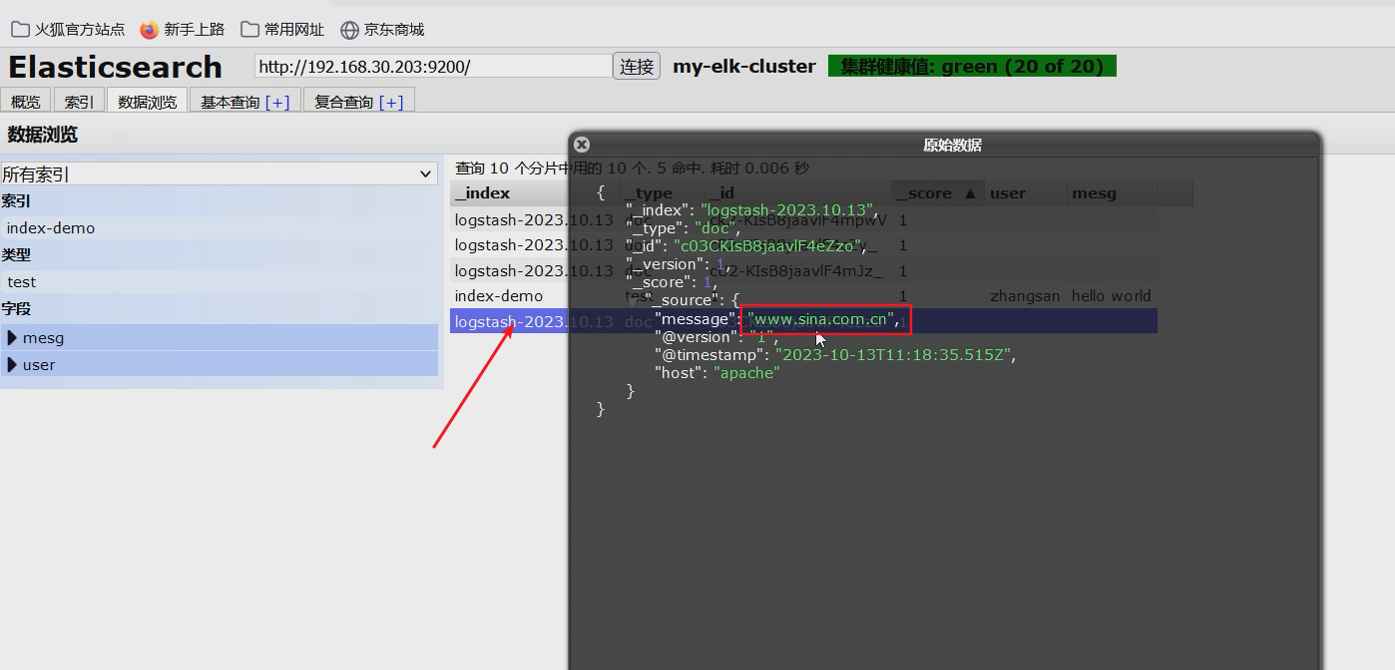Click the my-elk-cluster cluster name
The image size is (1395, 670).
(x=744, y=66)
